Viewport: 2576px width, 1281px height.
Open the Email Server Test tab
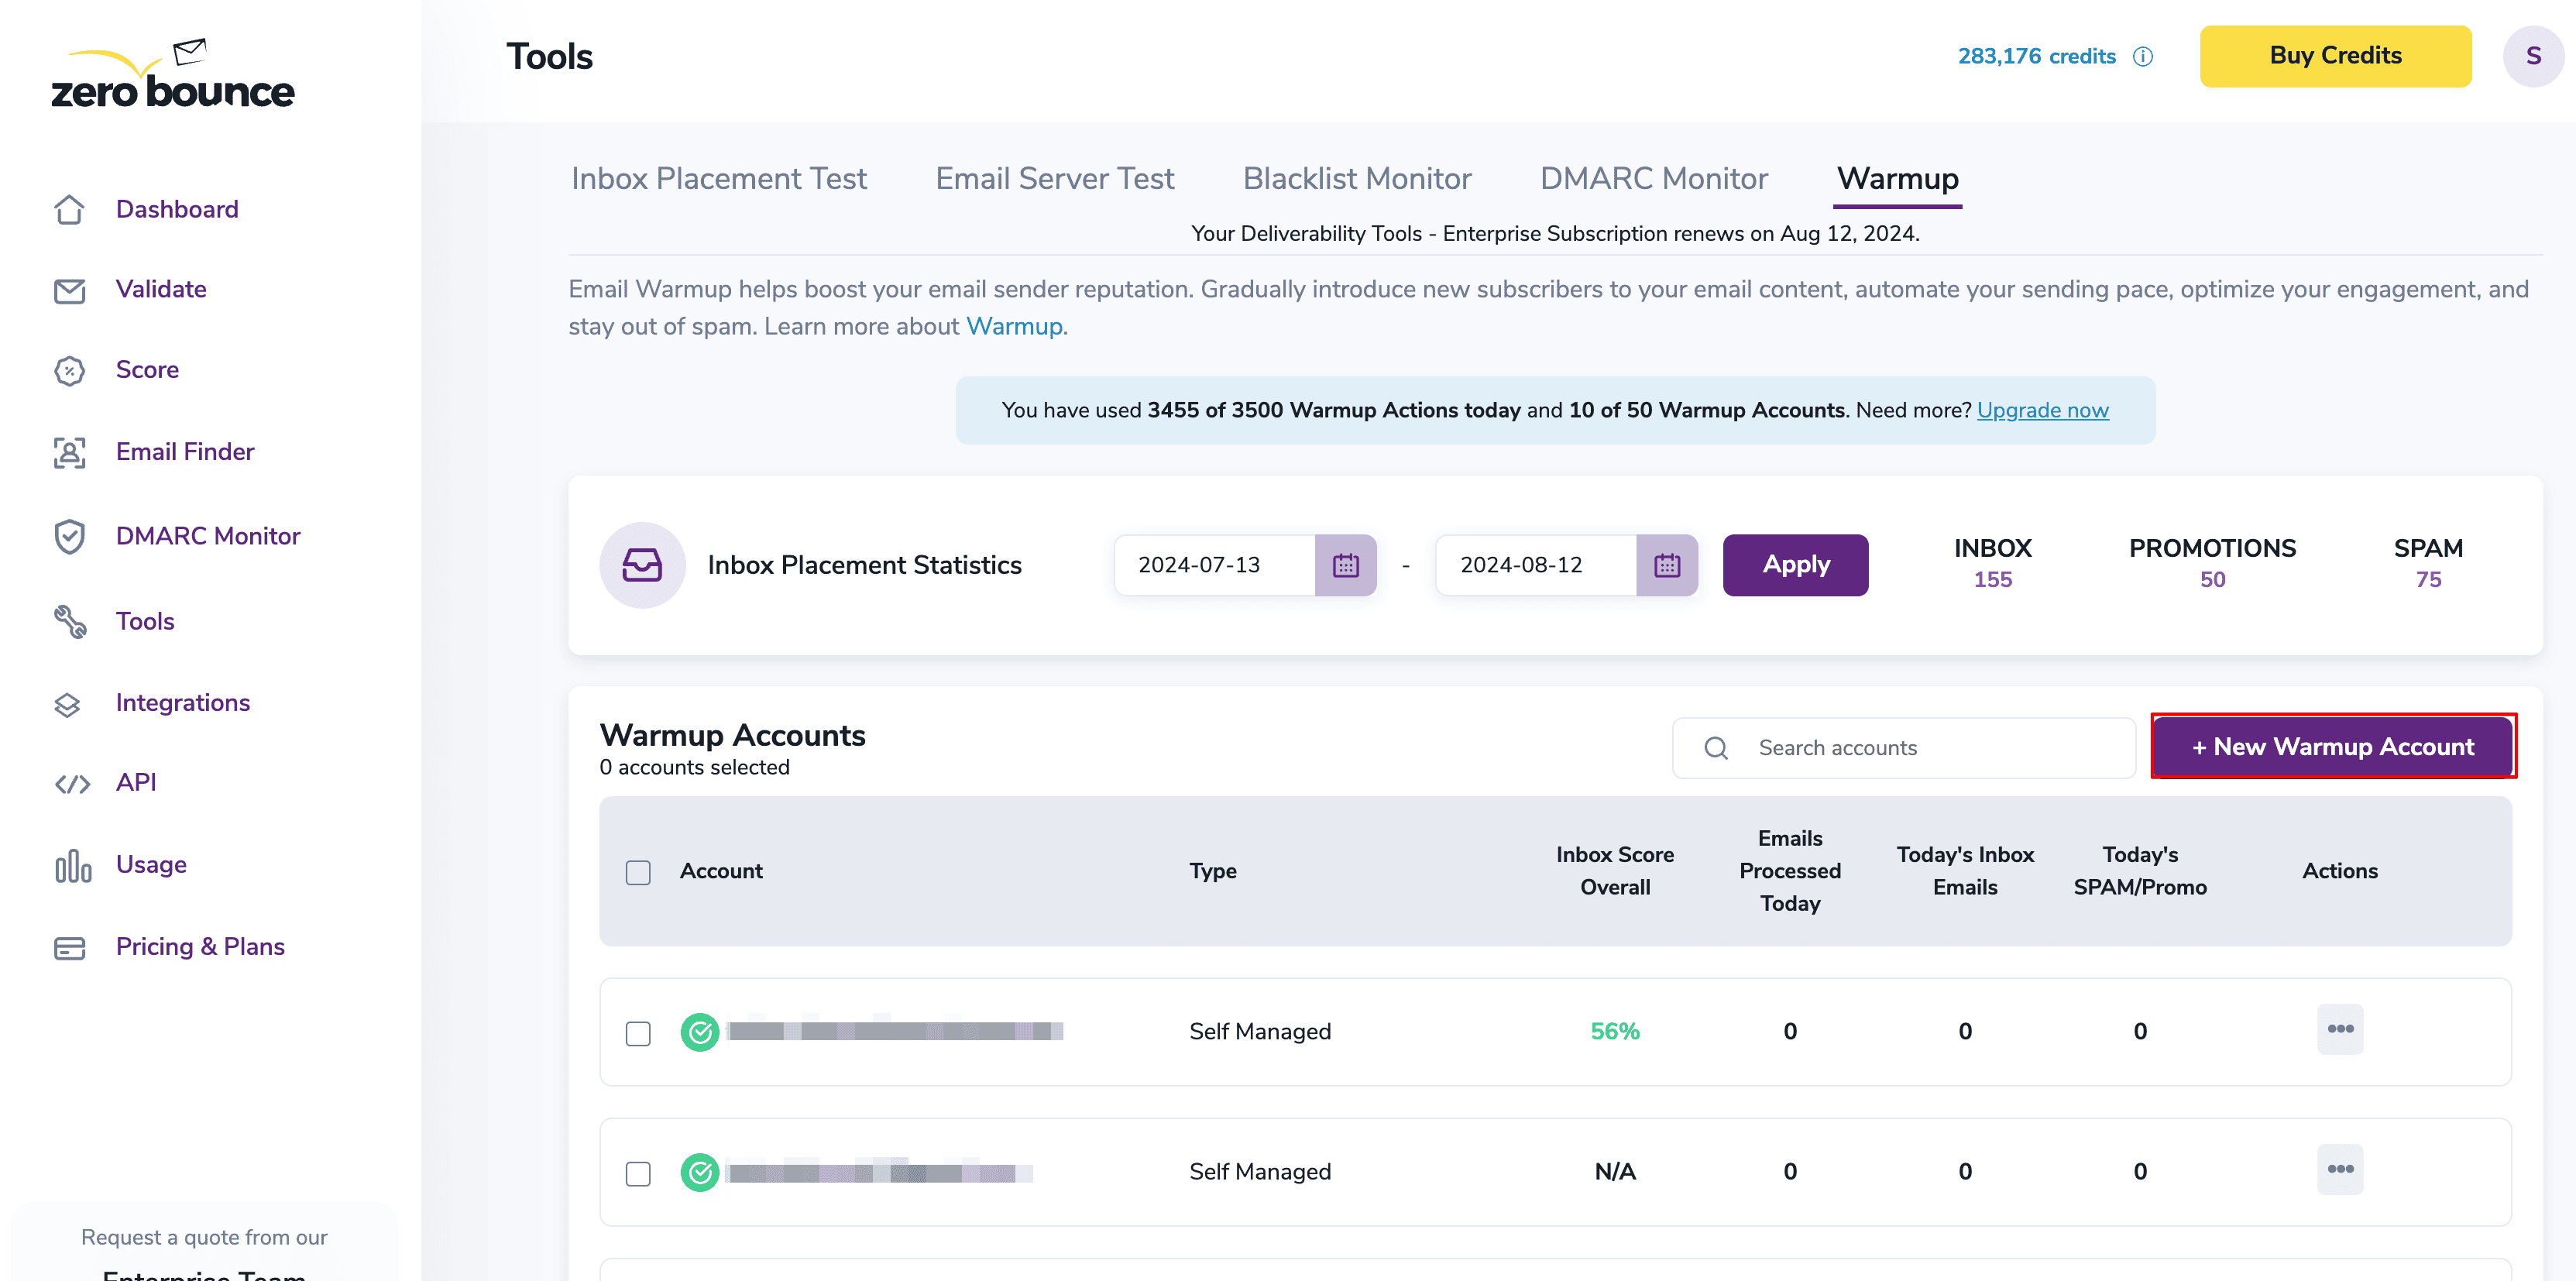click(1054, 178)
